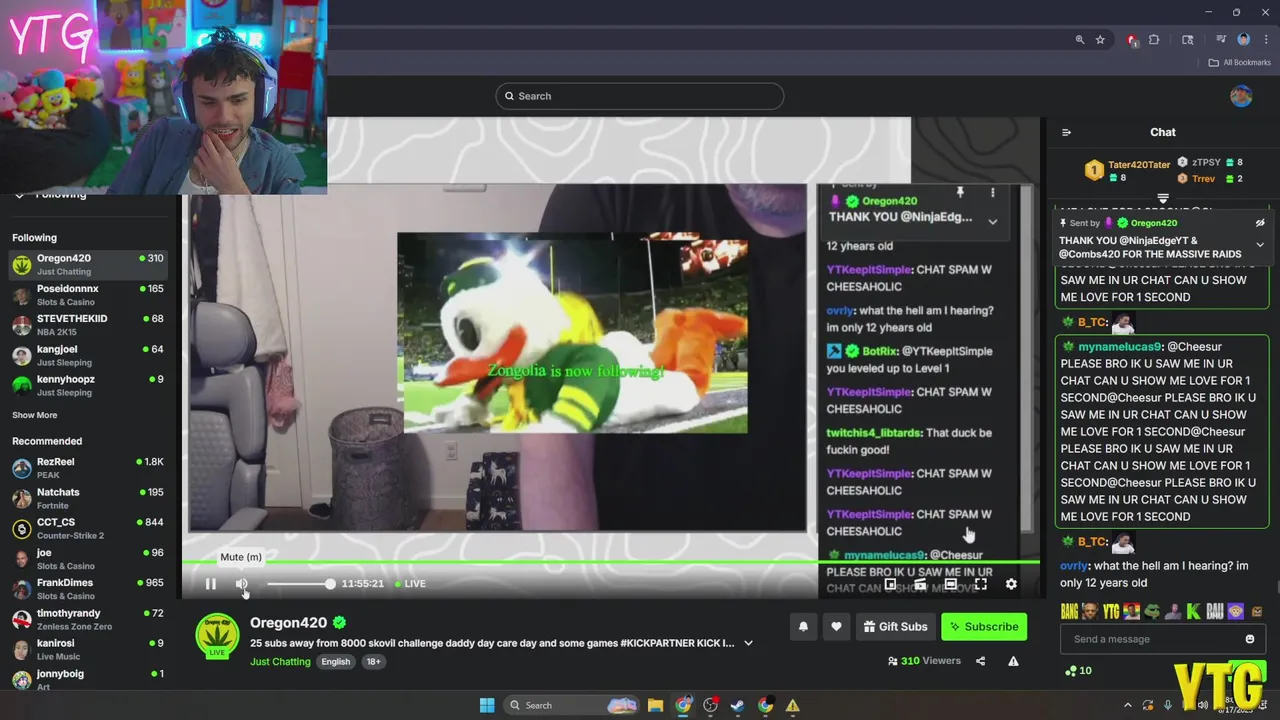The width and height of the screenshot is (1280, 720).
Task: Hide the pinned message in chat
Action: (x=1260, y=223)
